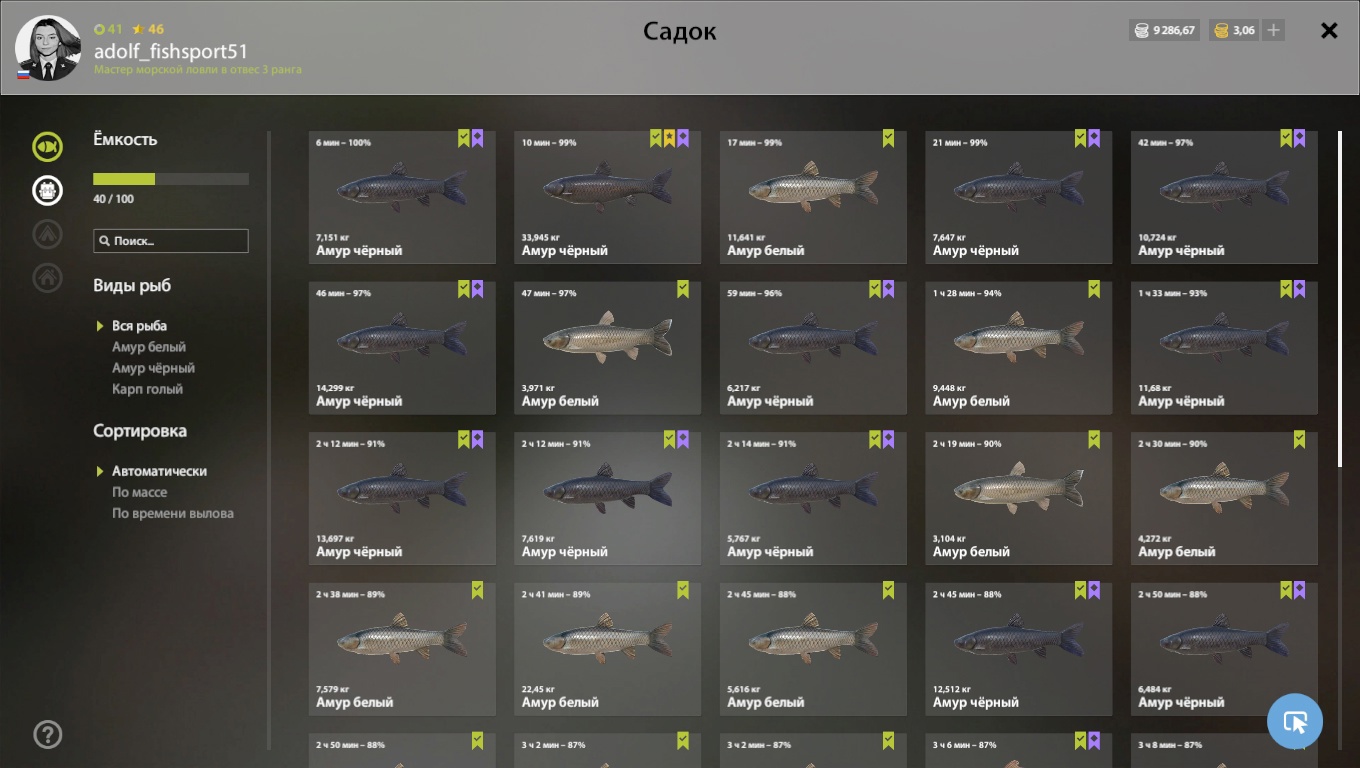Select the second sidebar basket icon

(x=47, y=190)
